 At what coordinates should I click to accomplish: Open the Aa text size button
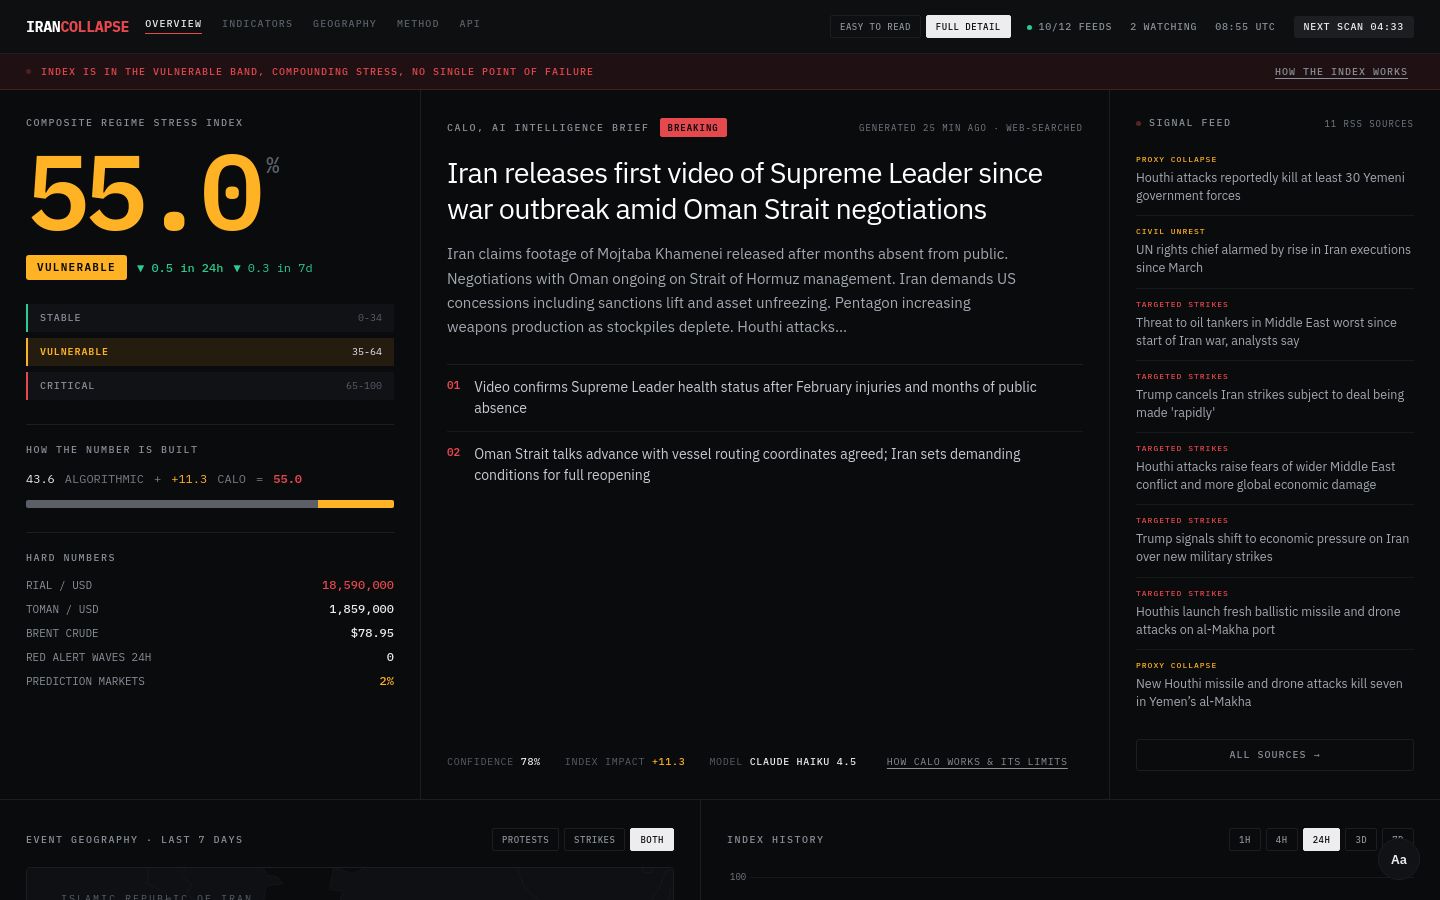click(1399, 860)
